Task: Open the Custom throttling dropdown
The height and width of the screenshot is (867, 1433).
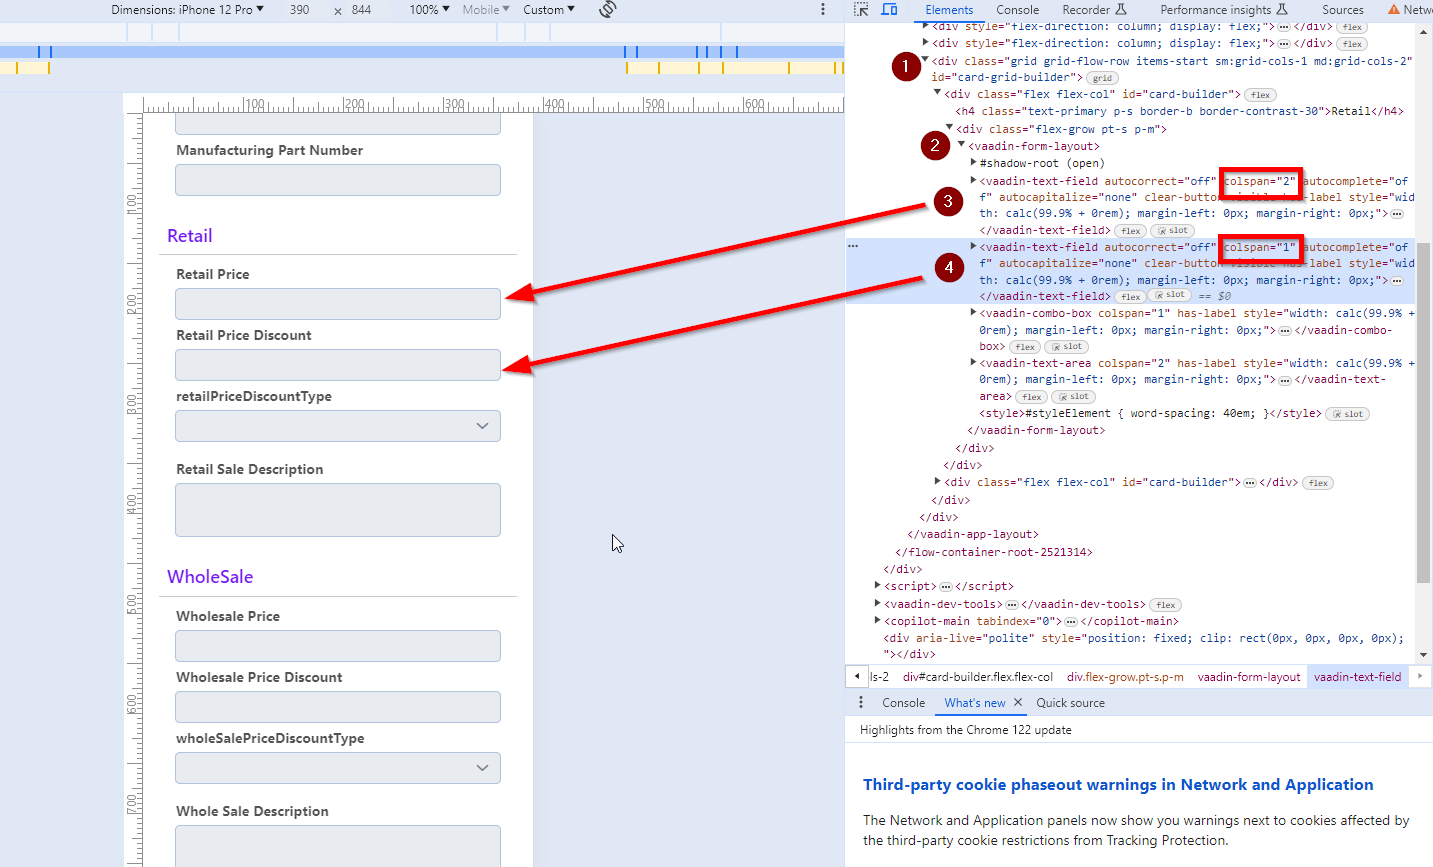Action: (x=549, y=10)
